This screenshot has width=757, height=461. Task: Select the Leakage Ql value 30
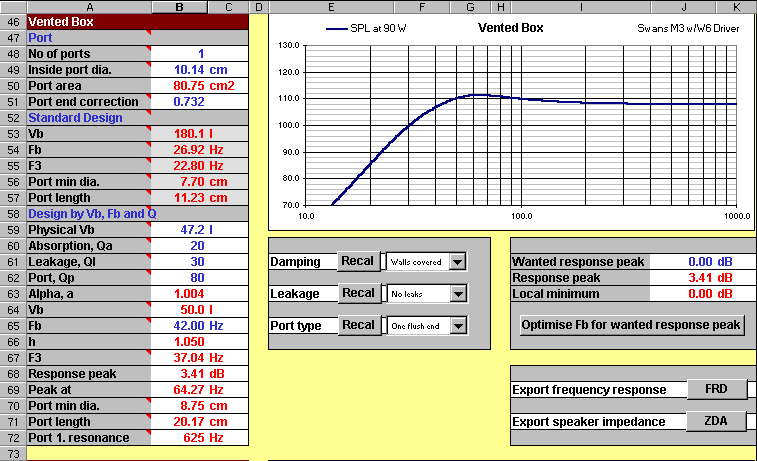pos(200,262)
